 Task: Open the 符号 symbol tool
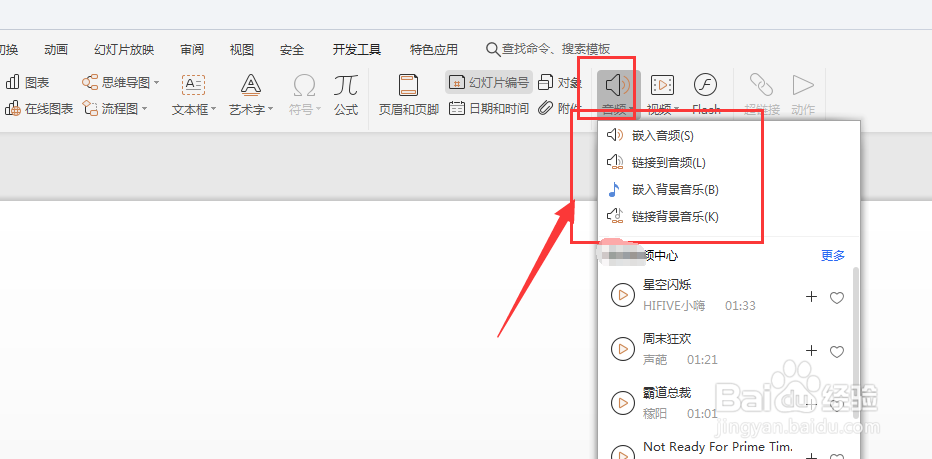coord(304,95)
